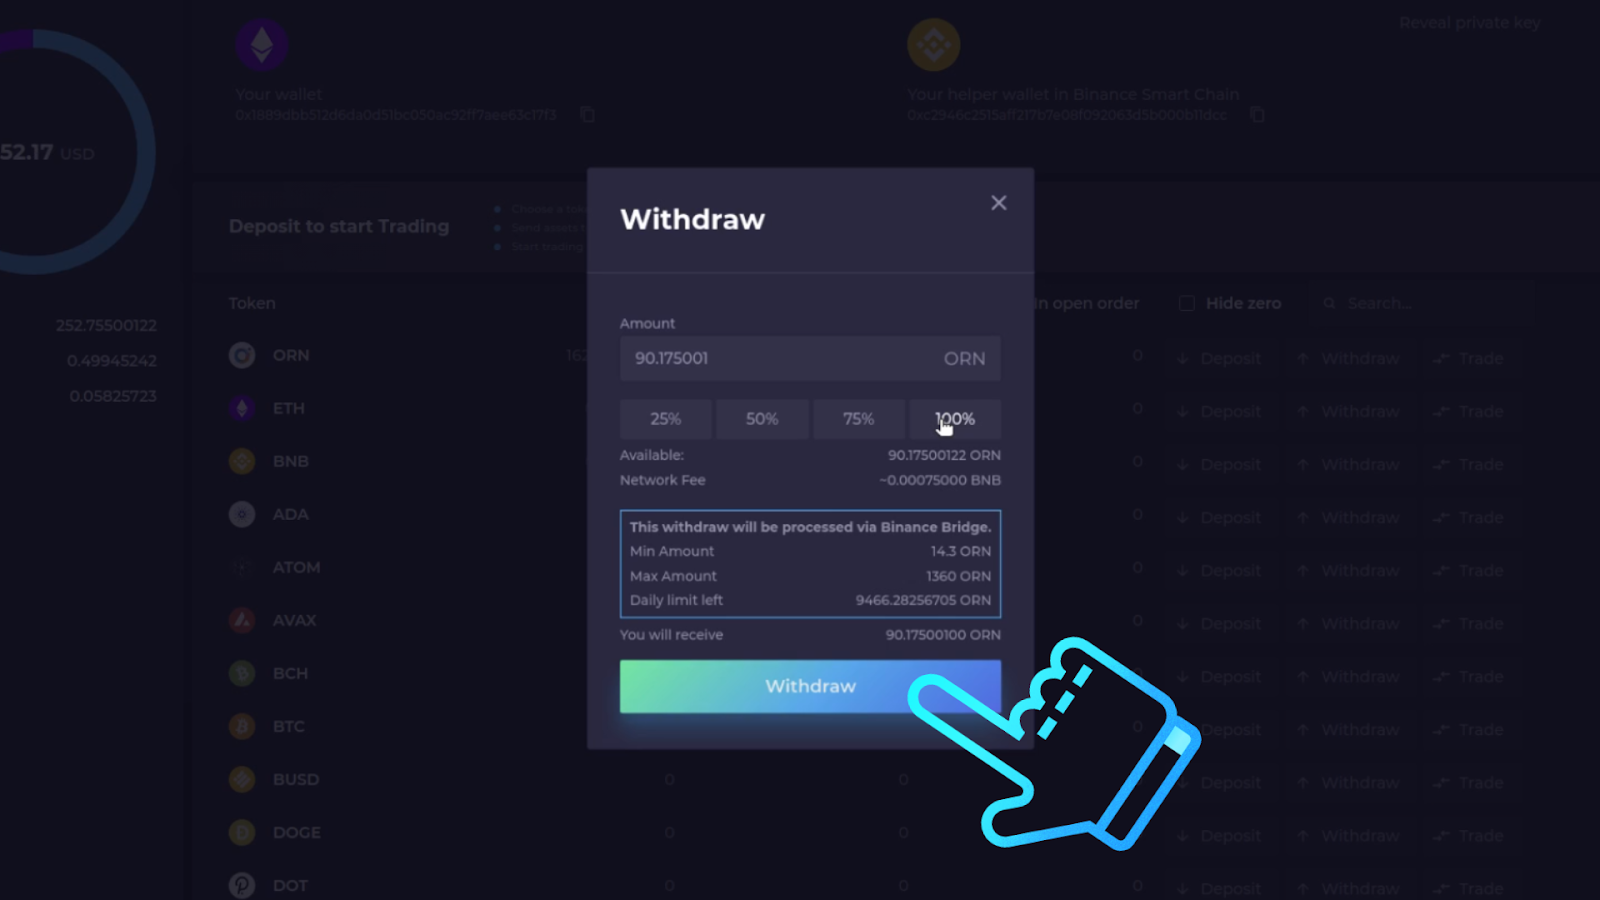Toggle the Hide zero checkbox

click(x=1187, y=303)
